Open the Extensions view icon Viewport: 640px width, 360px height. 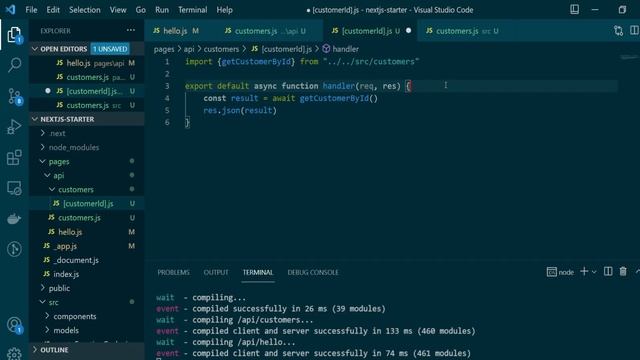(x=14, y=157)
